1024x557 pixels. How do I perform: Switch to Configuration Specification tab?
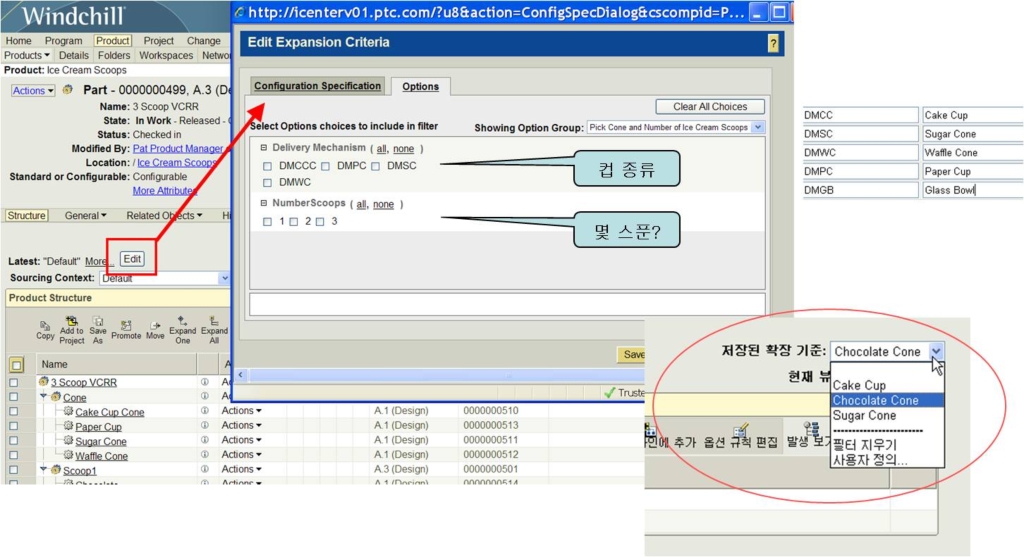(x=317, y=86)
